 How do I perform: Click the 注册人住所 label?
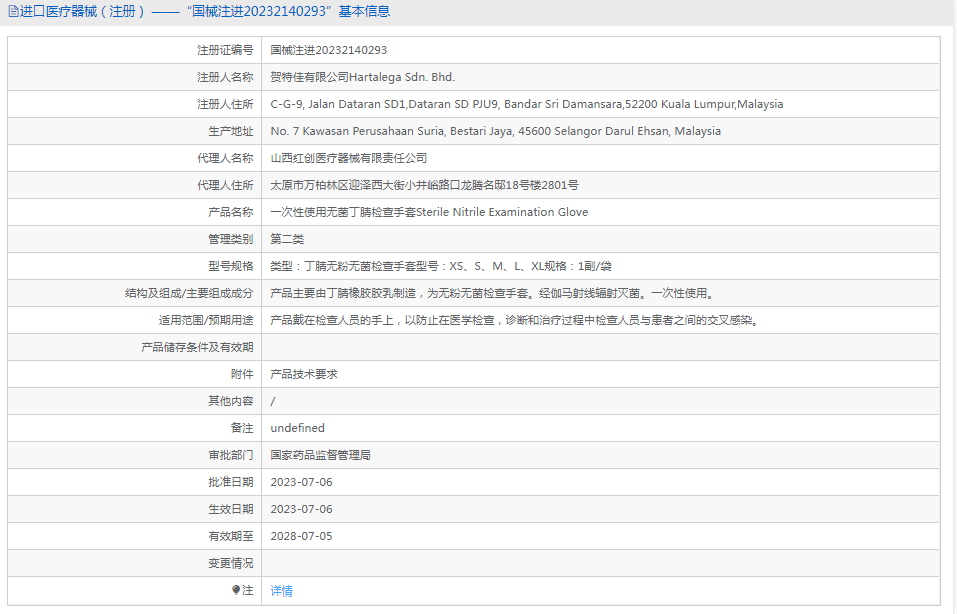point(225,104)
